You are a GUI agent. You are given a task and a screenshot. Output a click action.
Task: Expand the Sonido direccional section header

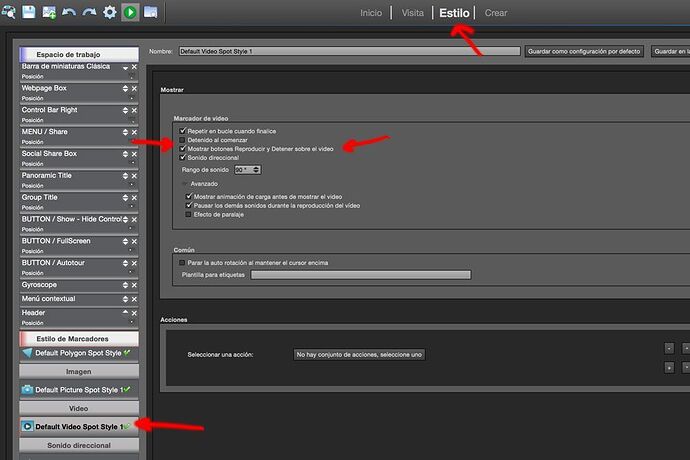tap(78, 446)
